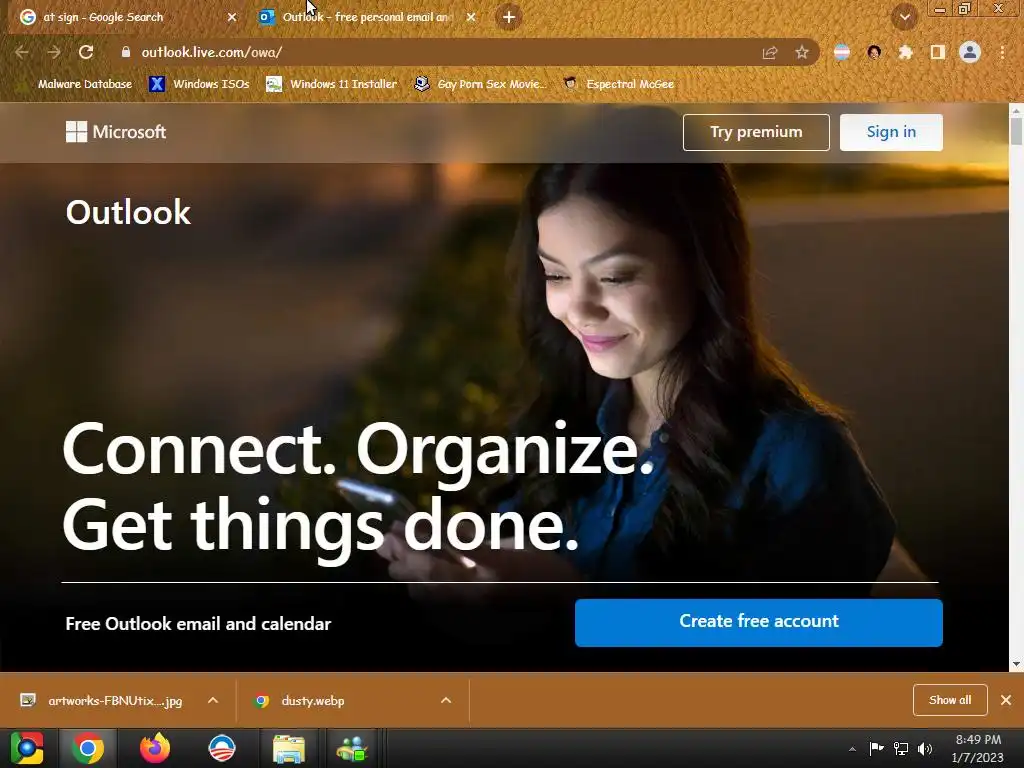Click the Sign in button
The width and height of the screenshot is (1024, 768).
(x=891, y=133)
